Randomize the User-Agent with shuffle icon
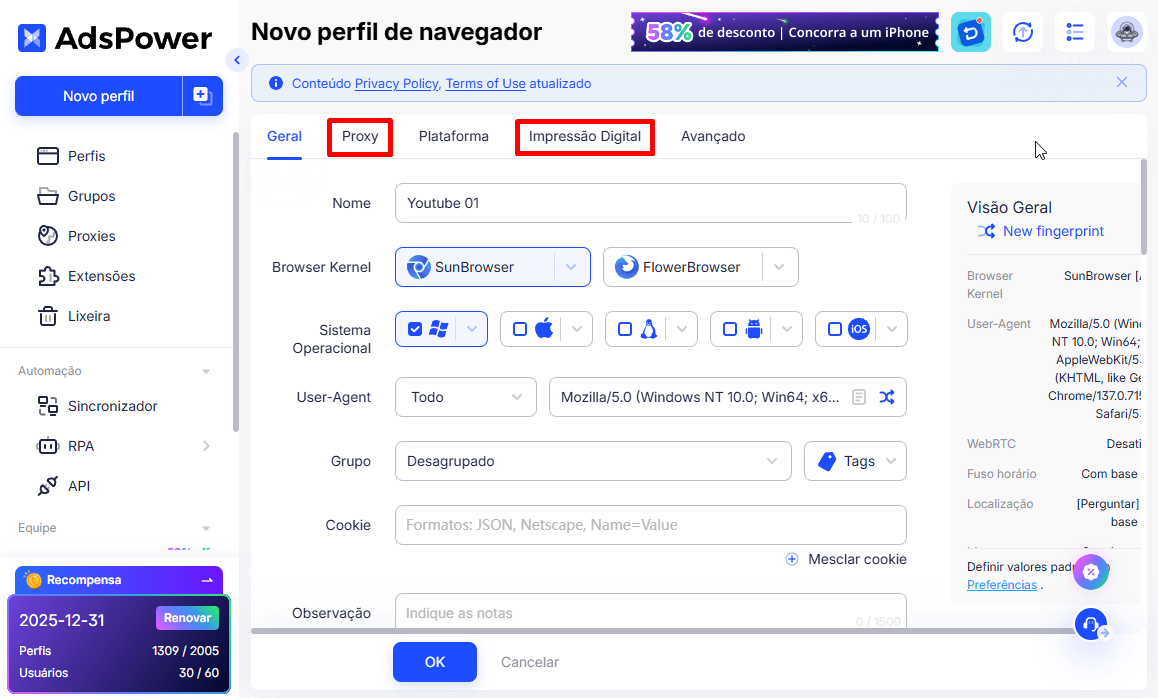1158x698 pixels. [x=887, y=397]
